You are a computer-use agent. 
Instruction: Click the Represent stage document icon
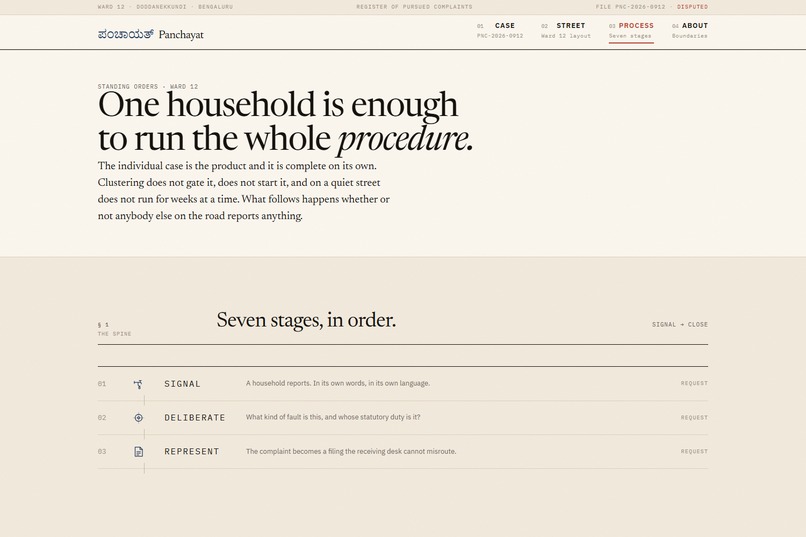pyautogui.click(x=138, y=452)
